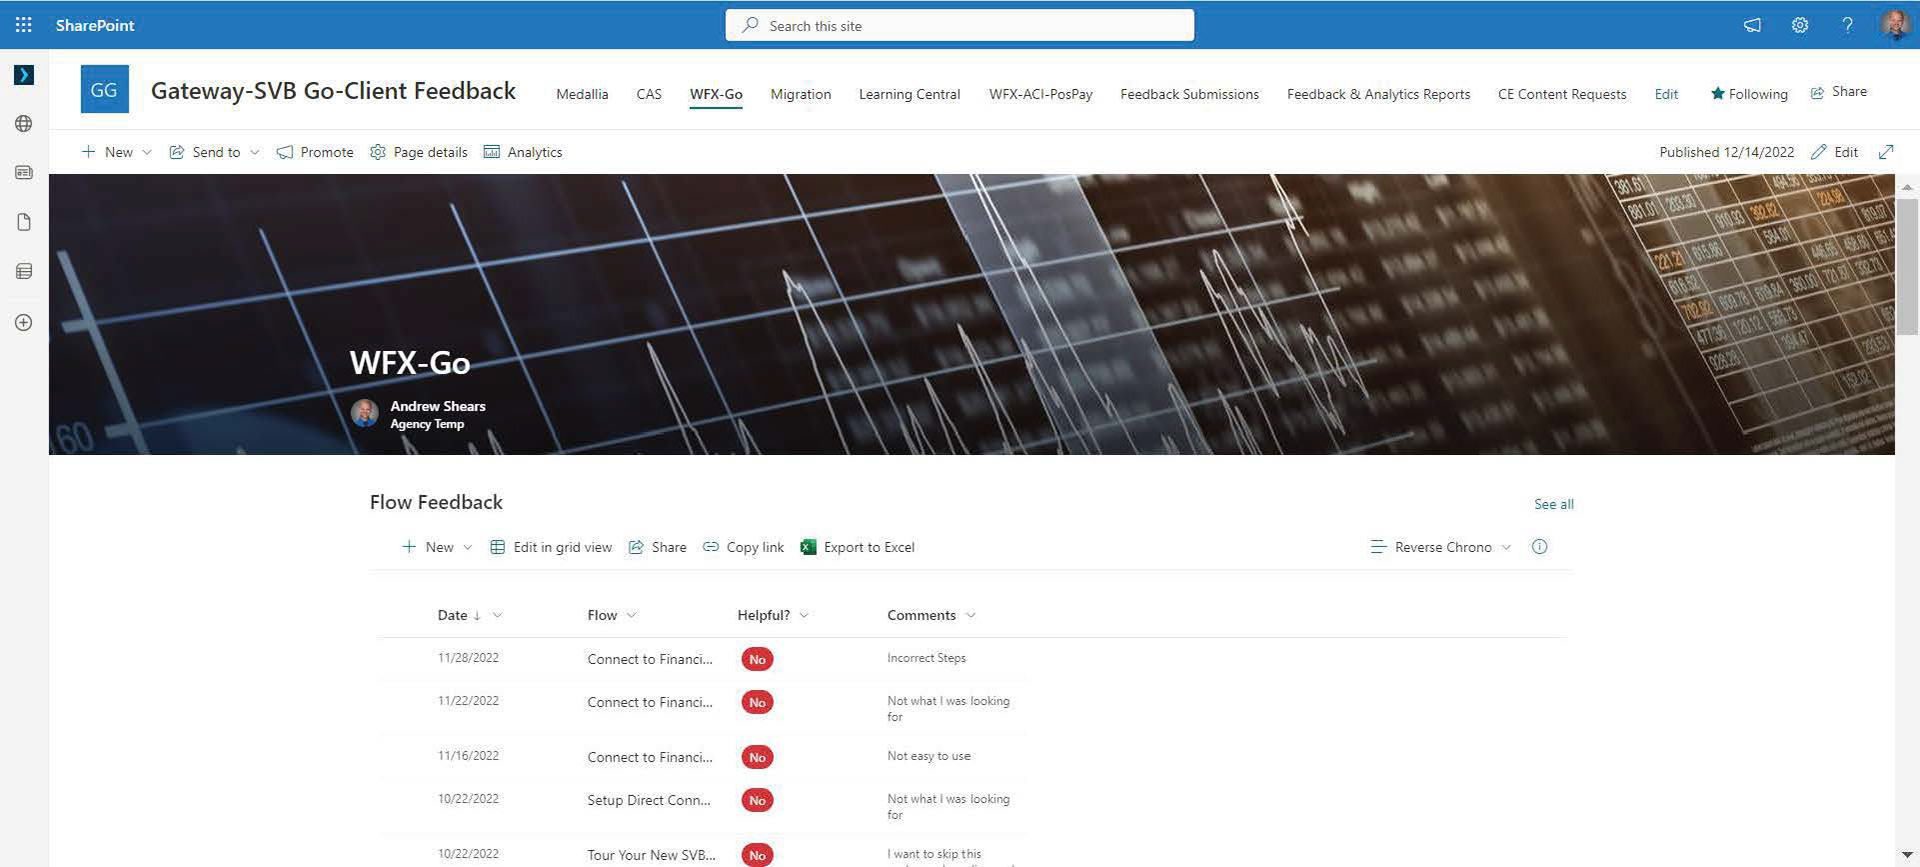
Task: Click the See all link
Action: point(1554,504)
